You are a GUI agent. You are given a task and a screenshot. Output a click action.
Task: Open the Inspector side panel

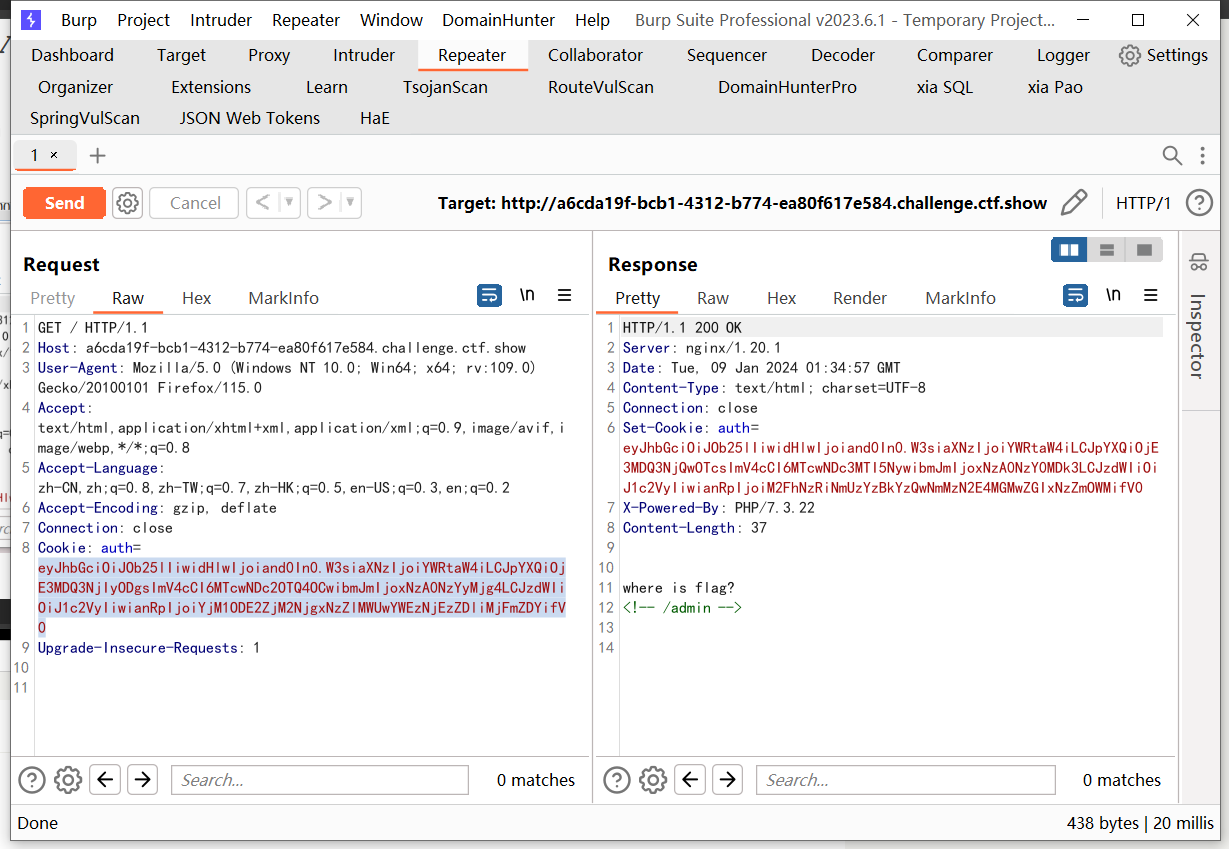(1197, 335)
